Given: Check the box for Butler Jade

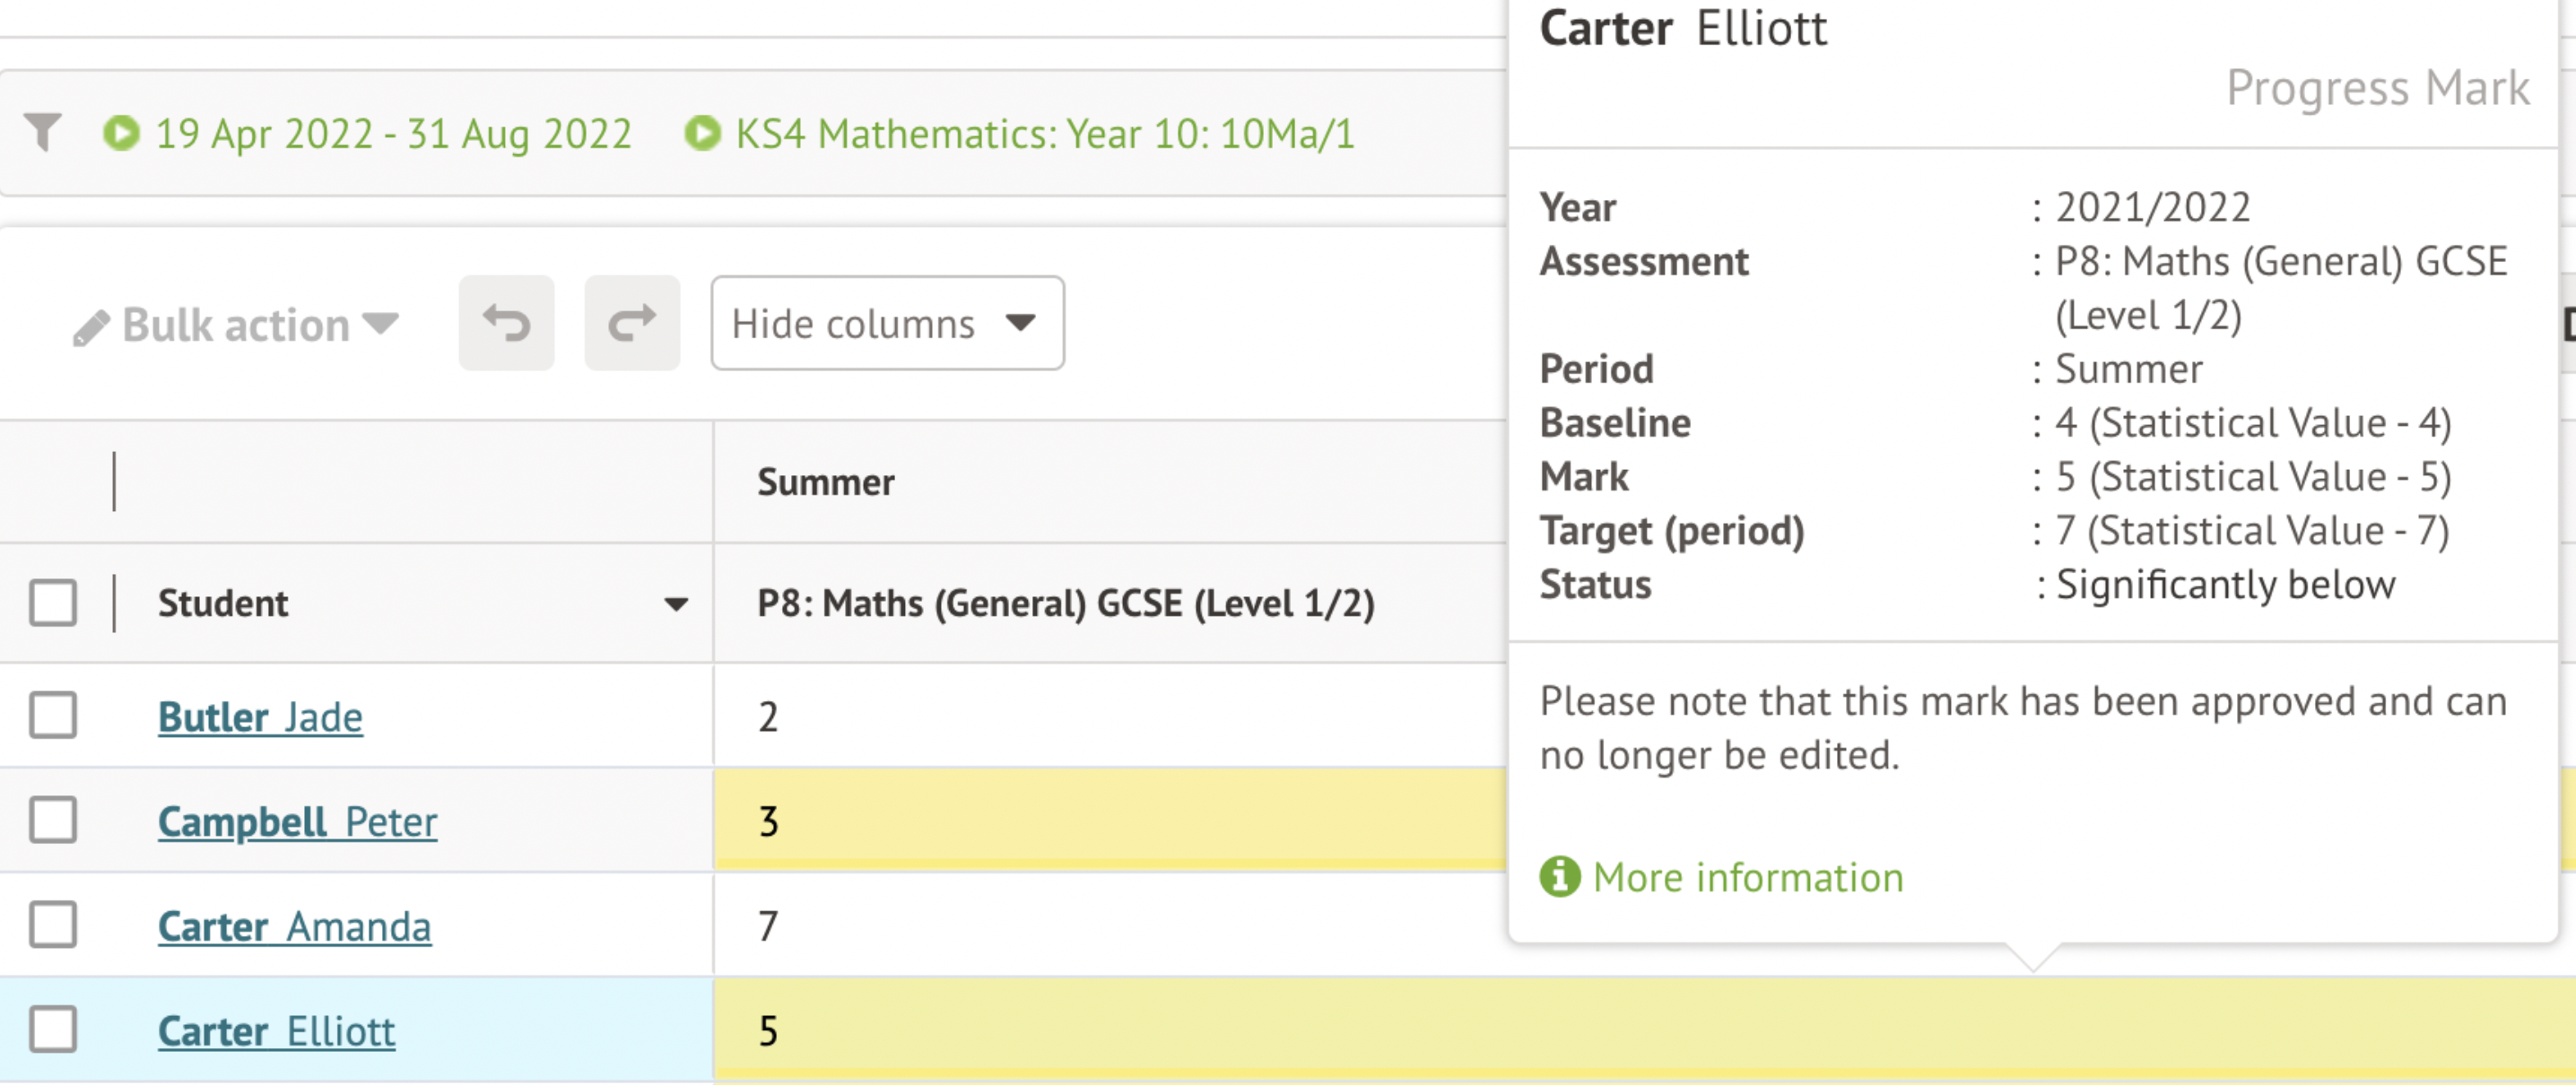Looking at the screenshot, I should point(53,716).
